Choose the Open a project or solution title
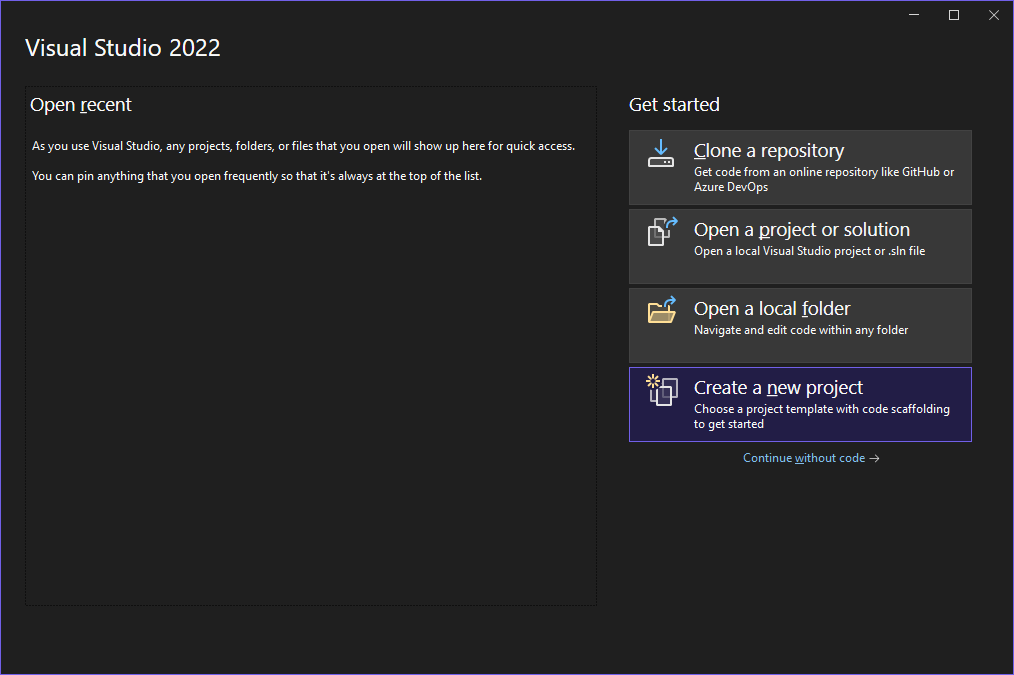1014x675 pixels. tap(802, 230)
